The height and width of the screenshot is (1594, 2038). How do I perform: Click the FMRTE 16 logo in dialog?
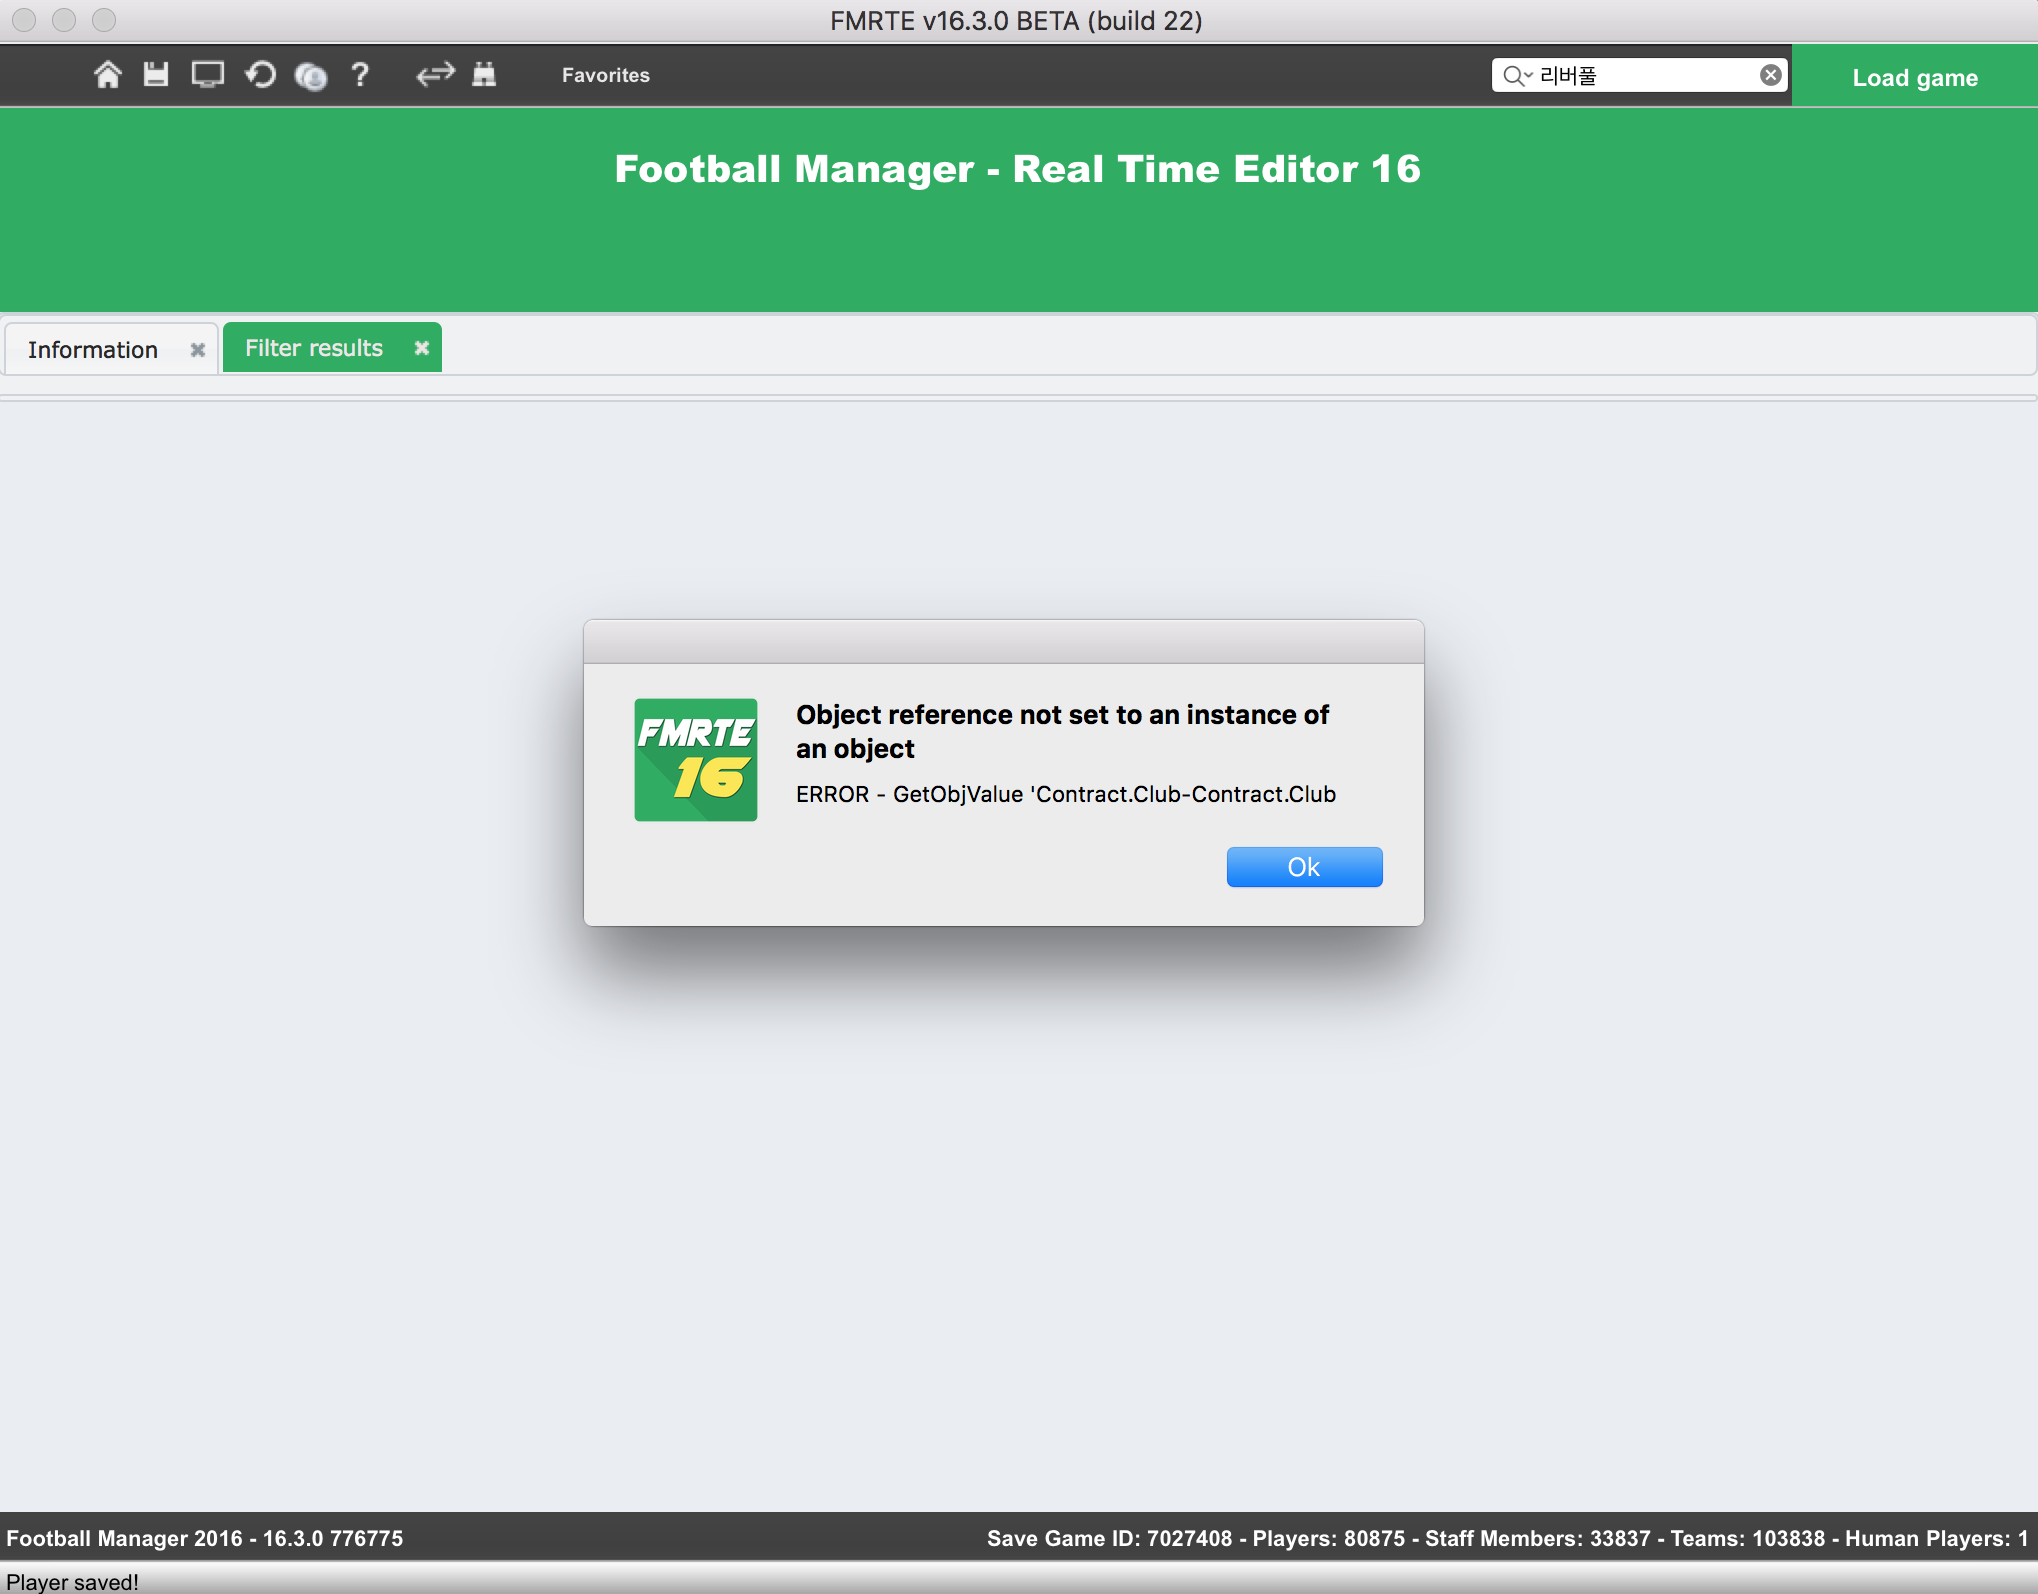(696, 760)
